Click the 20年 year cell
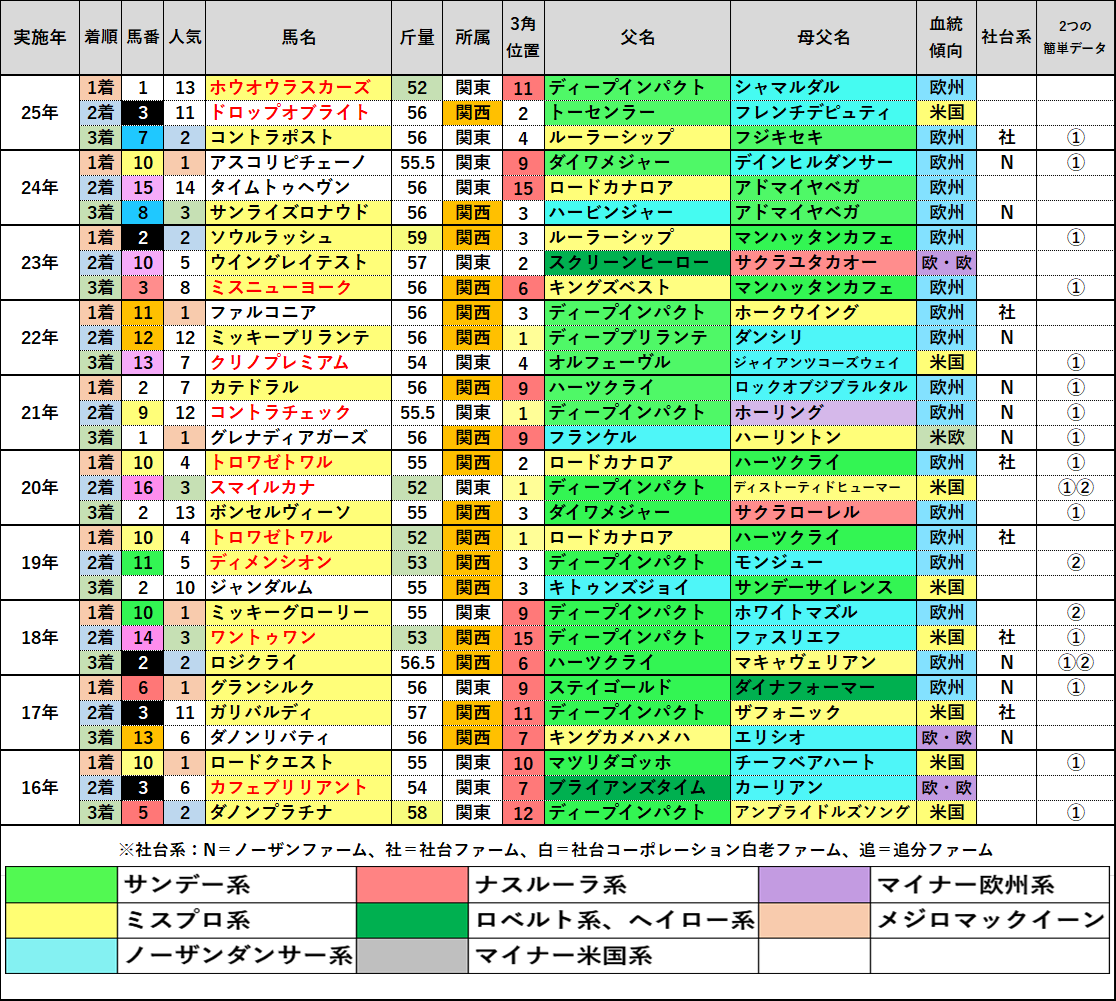This screenshot has height=1001, width=1116. pyautogui.click(x=40, y=488)
